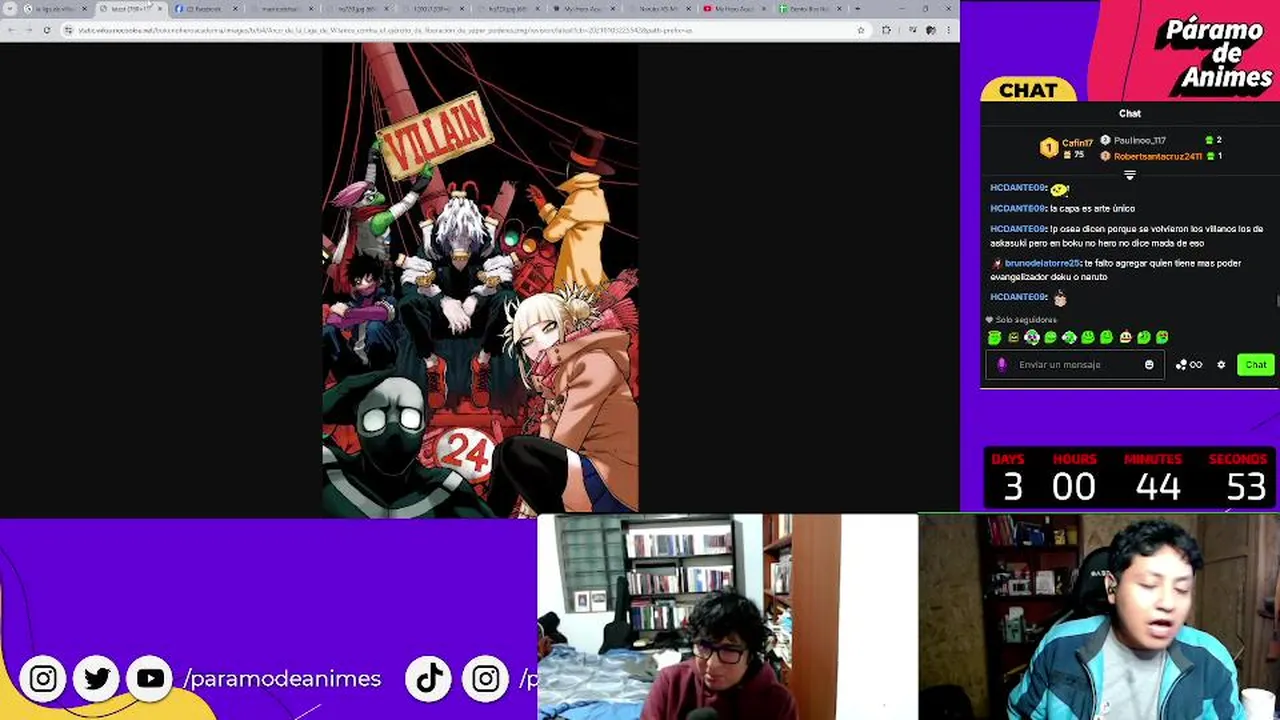
Task: Close the YouTube My Hero Aca tab
Action: pos(762,9)
